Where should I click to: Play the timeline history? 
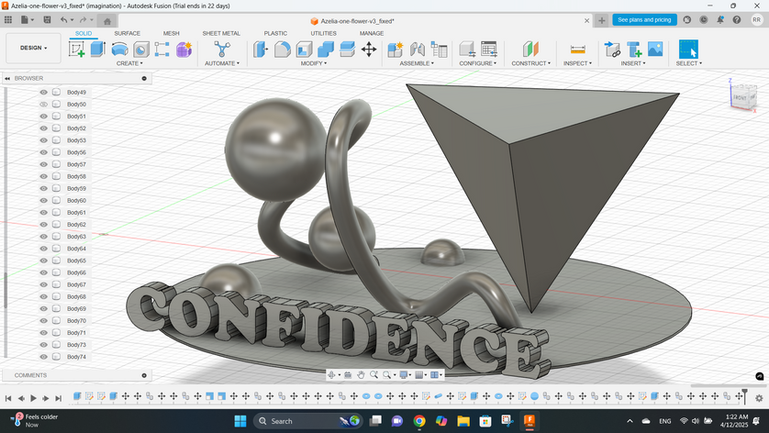33,398
